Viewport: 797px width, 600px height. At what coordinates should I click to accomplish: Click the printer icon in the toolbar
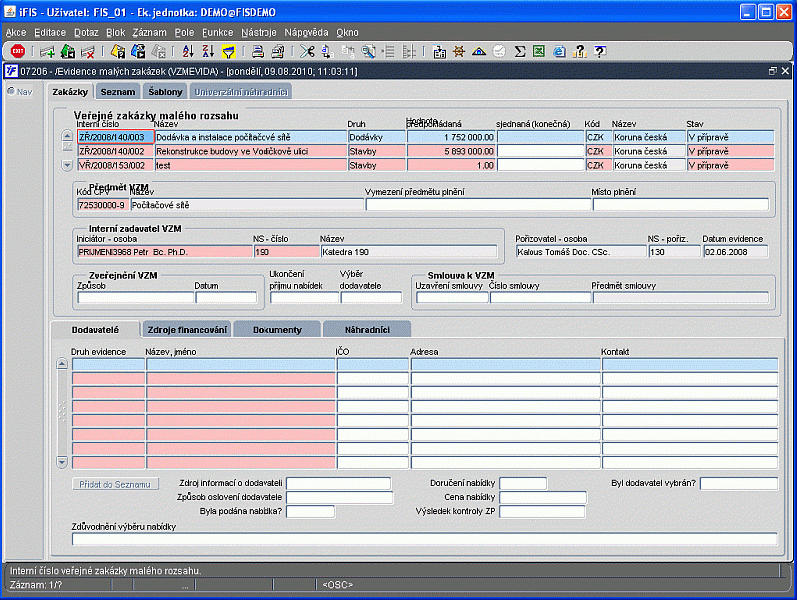pyautogui.click(x=257, y=51)
